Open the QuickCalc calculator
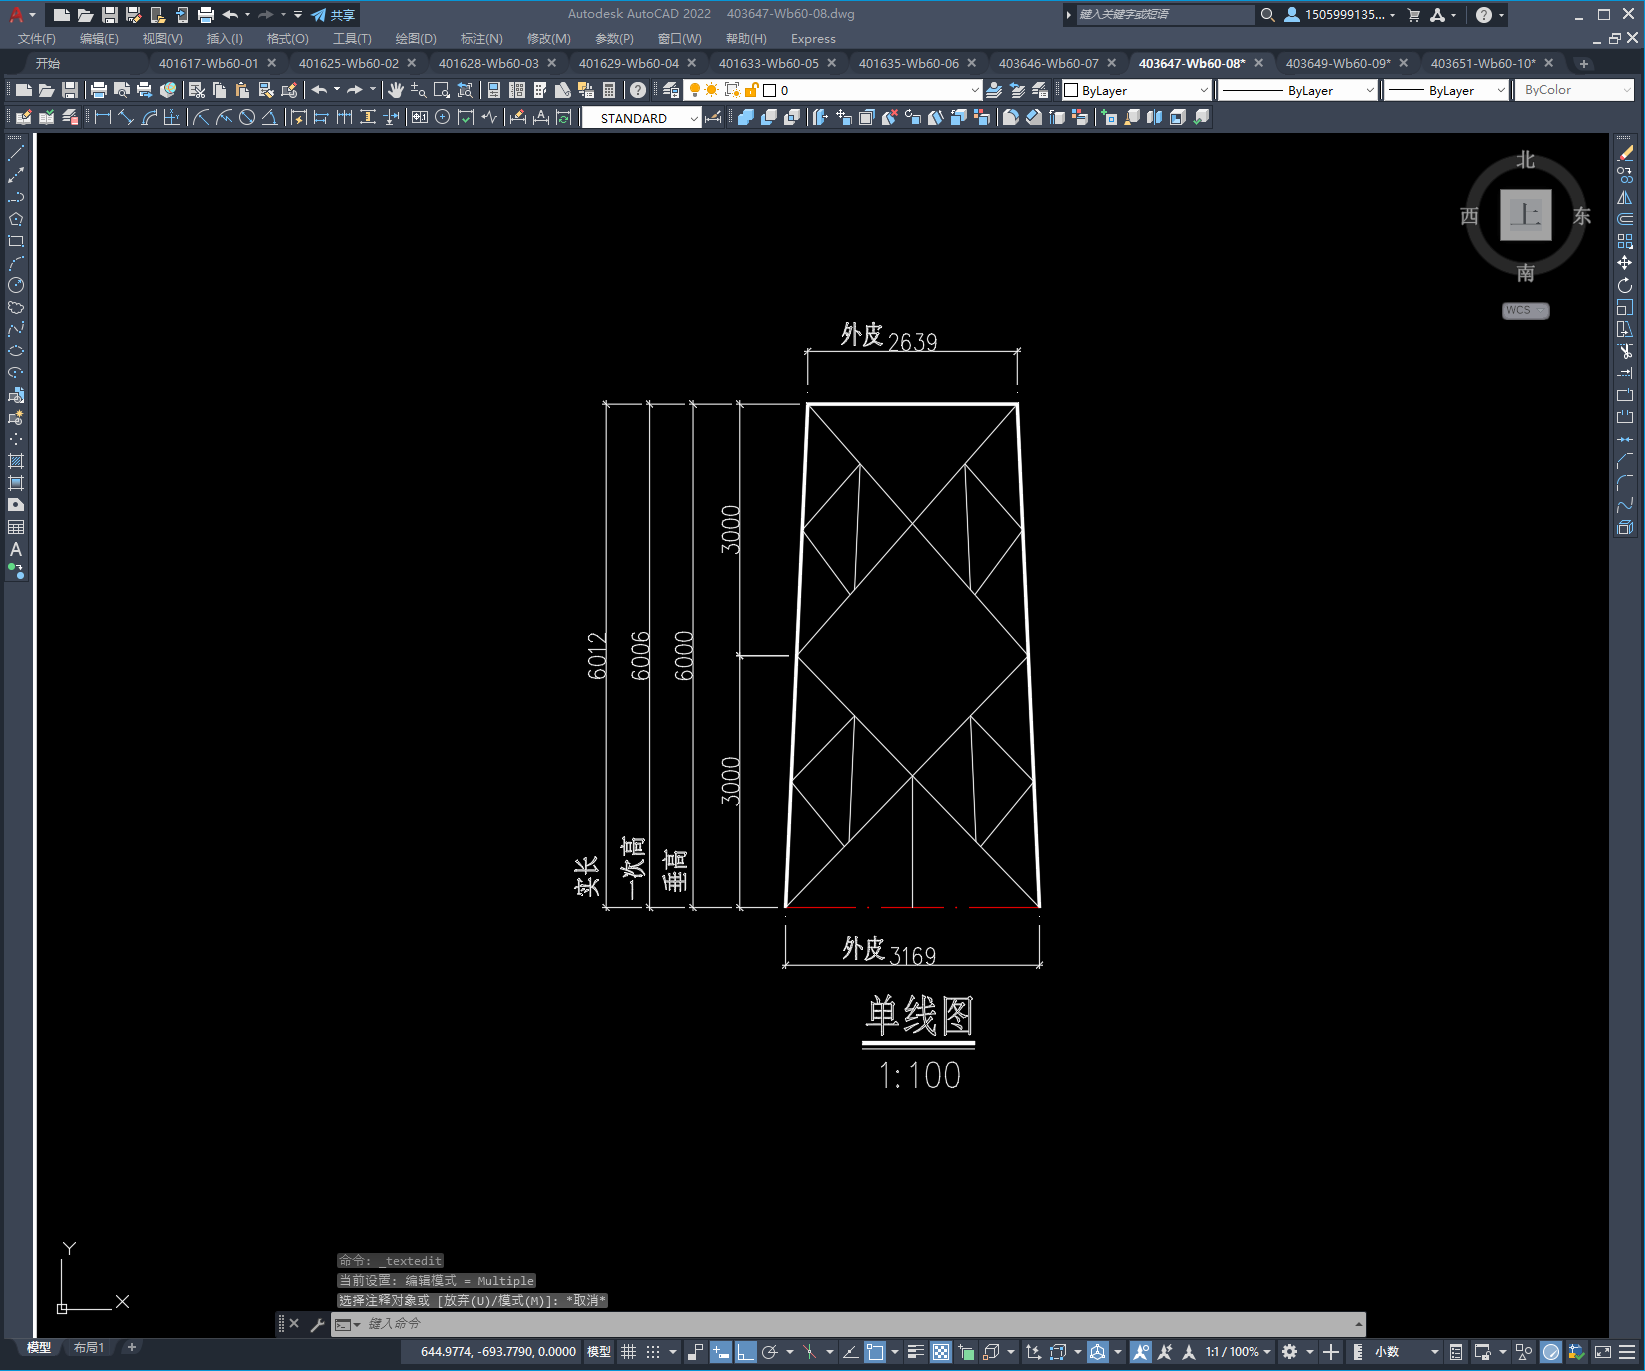Screen dimensions: 1645x1371 (609, 90)
